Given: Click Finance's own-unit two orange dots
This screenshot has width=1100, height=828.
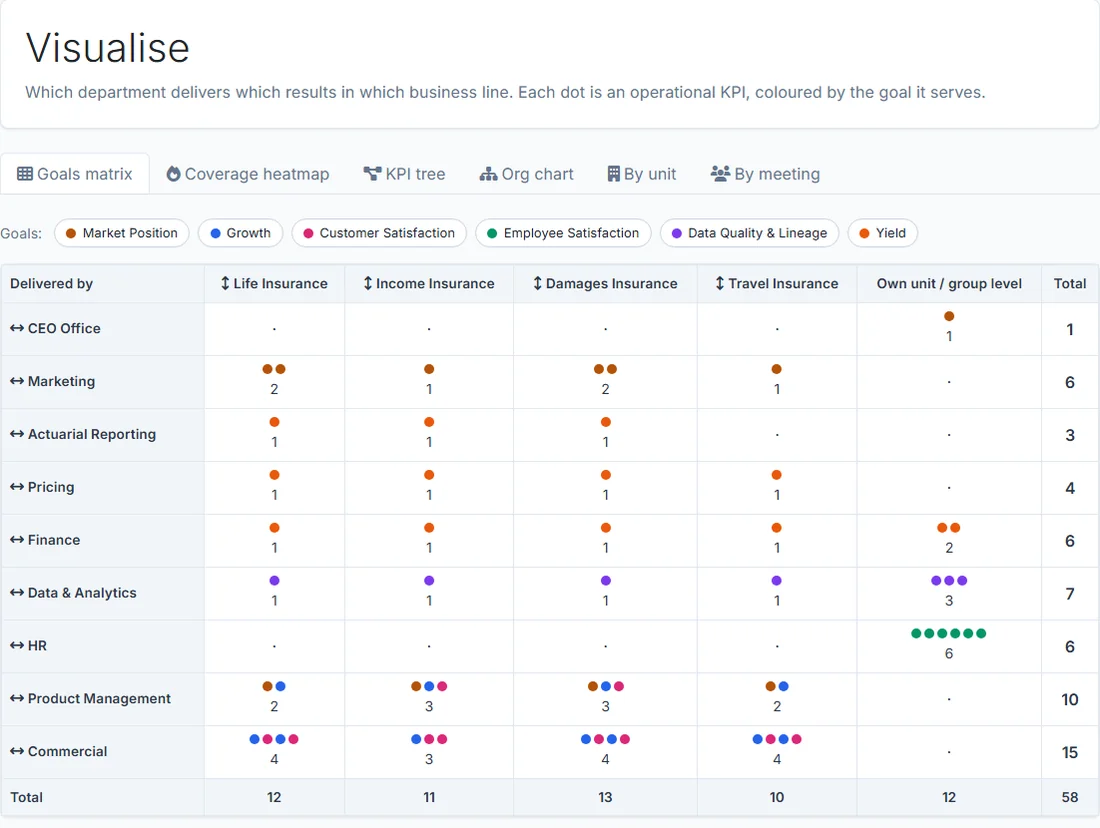Looking at the screenshot, I should (948, 528).
